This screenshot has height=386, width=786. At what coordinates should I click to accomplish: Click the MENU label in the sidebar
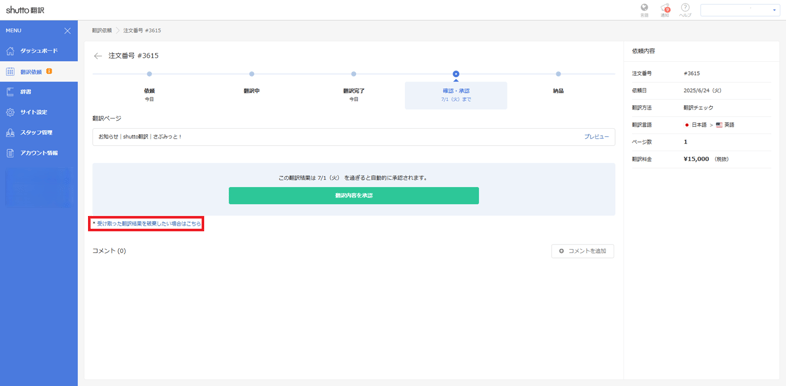pyautogui.click(x=14, y=31)
